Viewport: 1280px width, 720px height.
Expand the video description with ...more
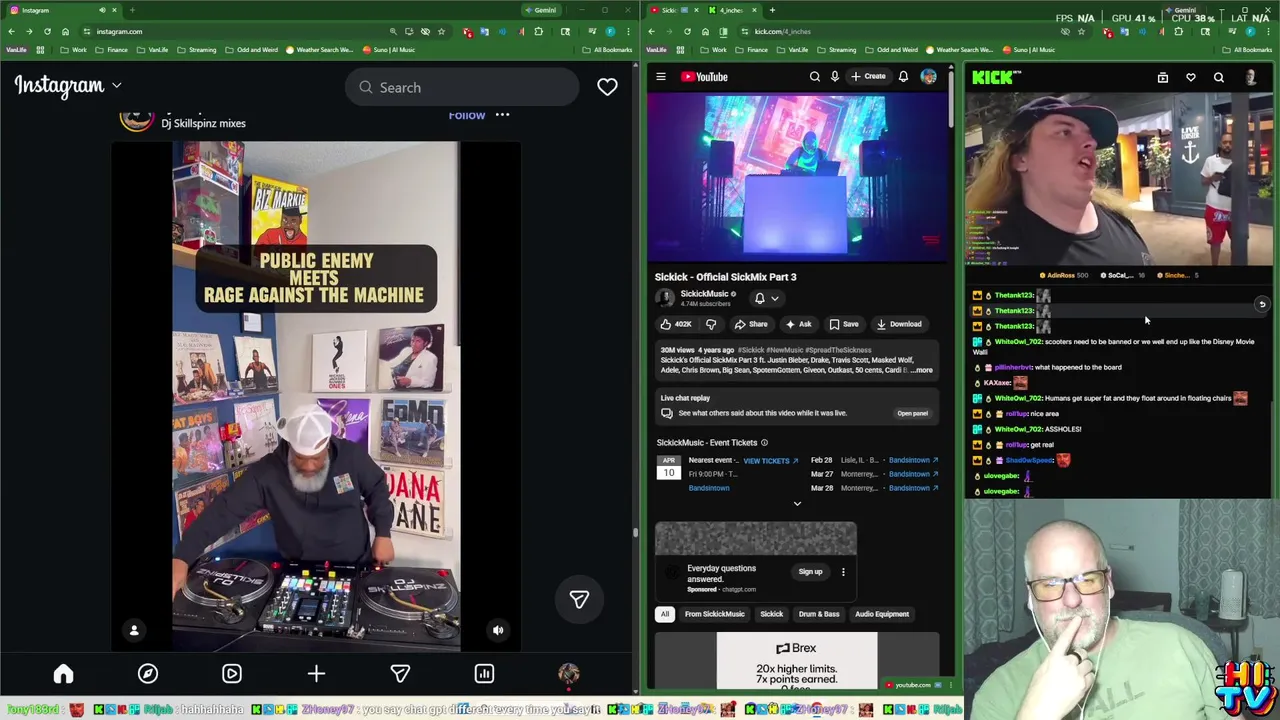click(922, 370)
